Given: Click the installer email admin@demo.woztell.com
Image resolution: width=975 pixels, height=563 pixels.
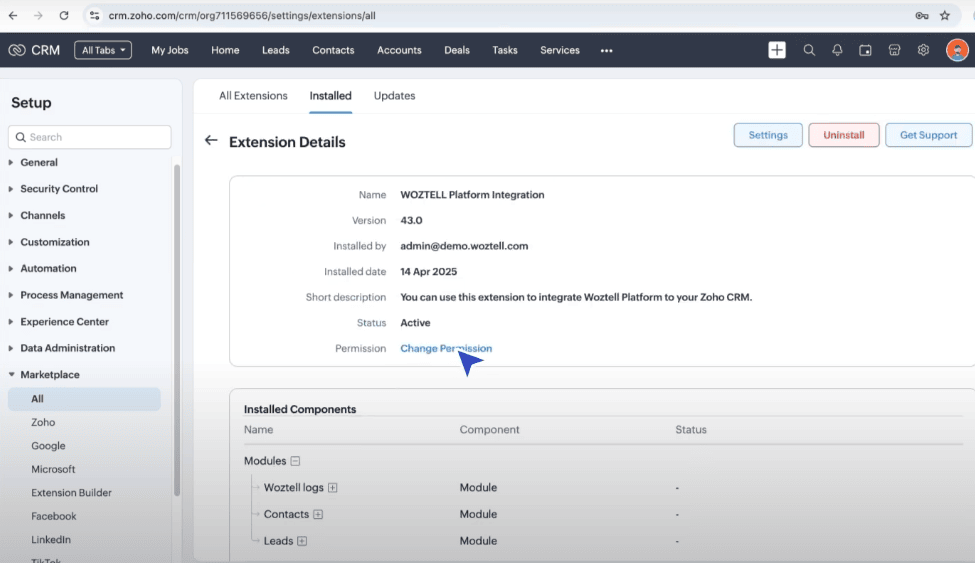Looking at the screenshot, I should tap(464, 246).
